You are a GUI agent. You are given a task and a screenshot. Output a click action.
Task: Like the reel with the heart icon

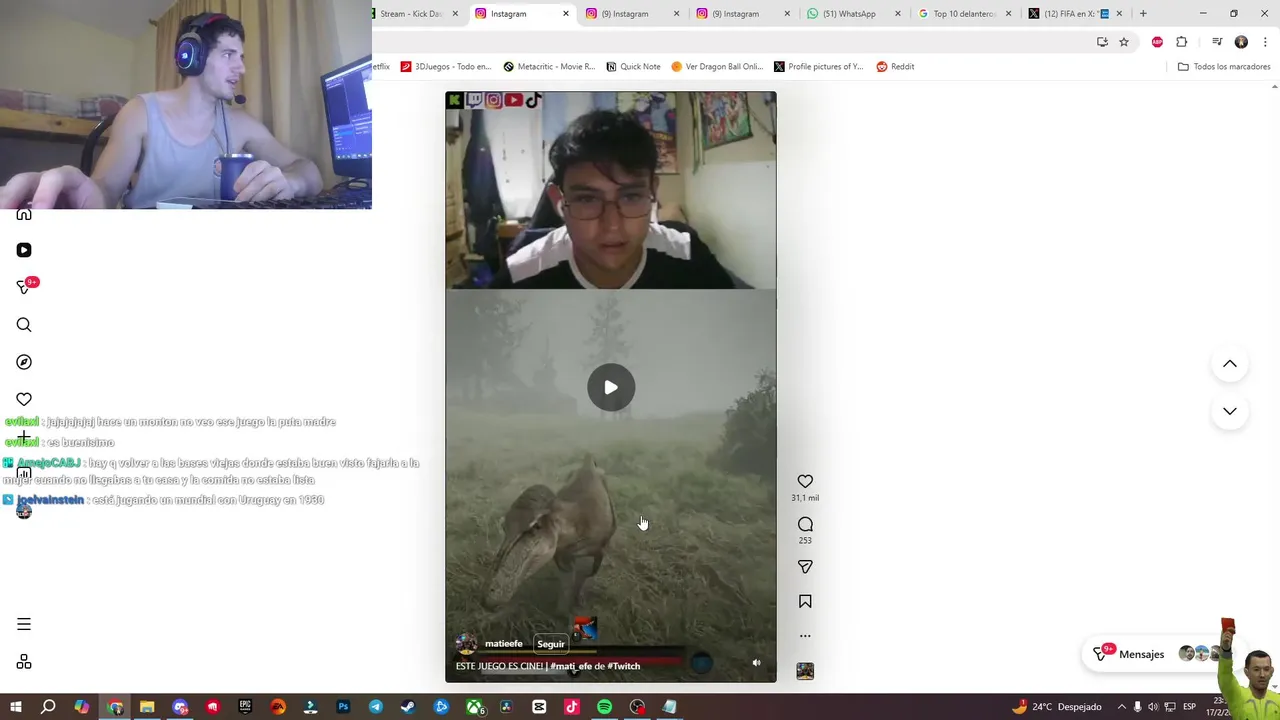[x=805, y=481]
